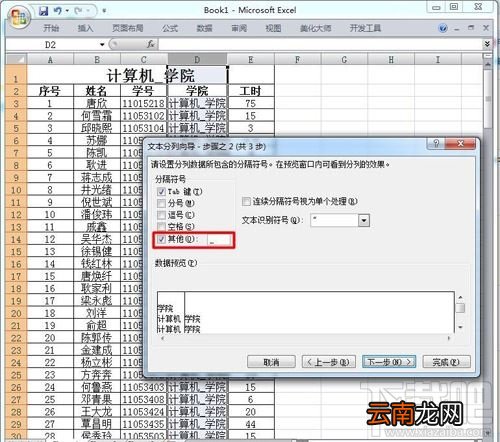Toggle the Tab 键 delimiter checkbox

pyautogui.click(x=161, y=192)
